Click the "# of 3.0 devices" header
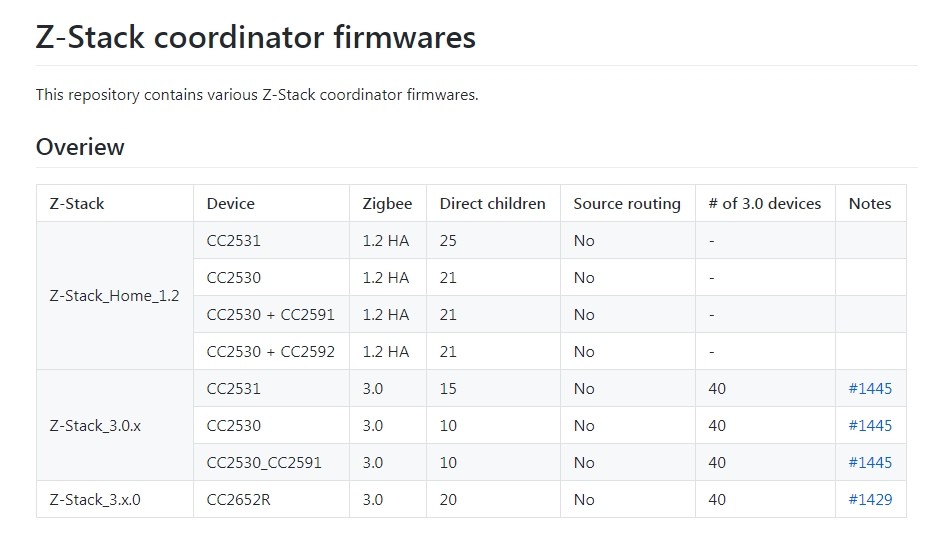The height and width of the screenshot is (543, 950). coord(764,203)
